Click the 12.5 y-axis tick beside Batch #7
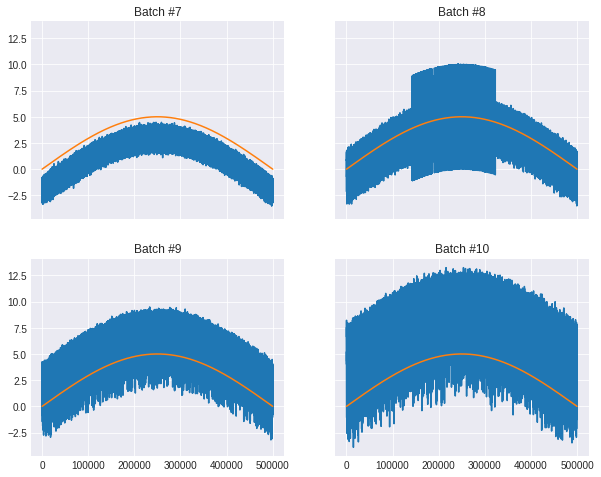This screenshot has width=601, height=477. 17,38
